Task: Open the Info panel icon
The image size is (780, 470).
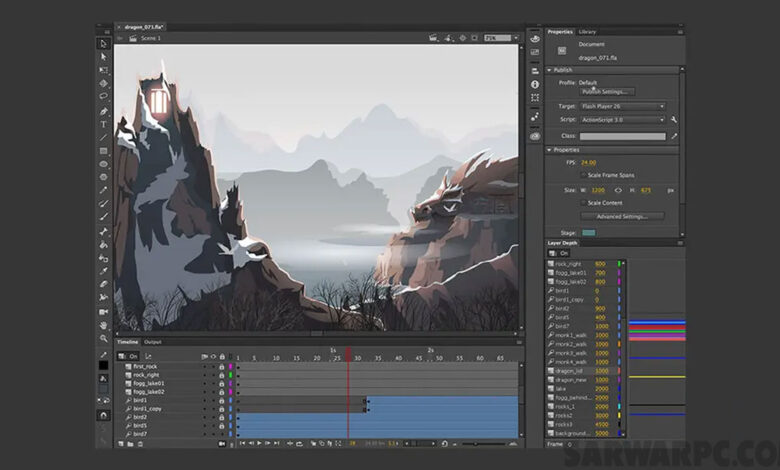Action: [x=535, y=85]
